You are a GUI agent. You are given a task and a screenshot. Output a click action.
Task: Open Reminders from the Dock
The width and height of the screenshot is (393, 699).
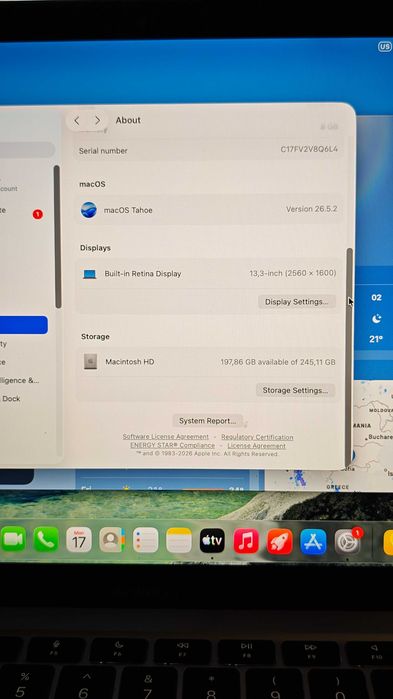point(146,540)
